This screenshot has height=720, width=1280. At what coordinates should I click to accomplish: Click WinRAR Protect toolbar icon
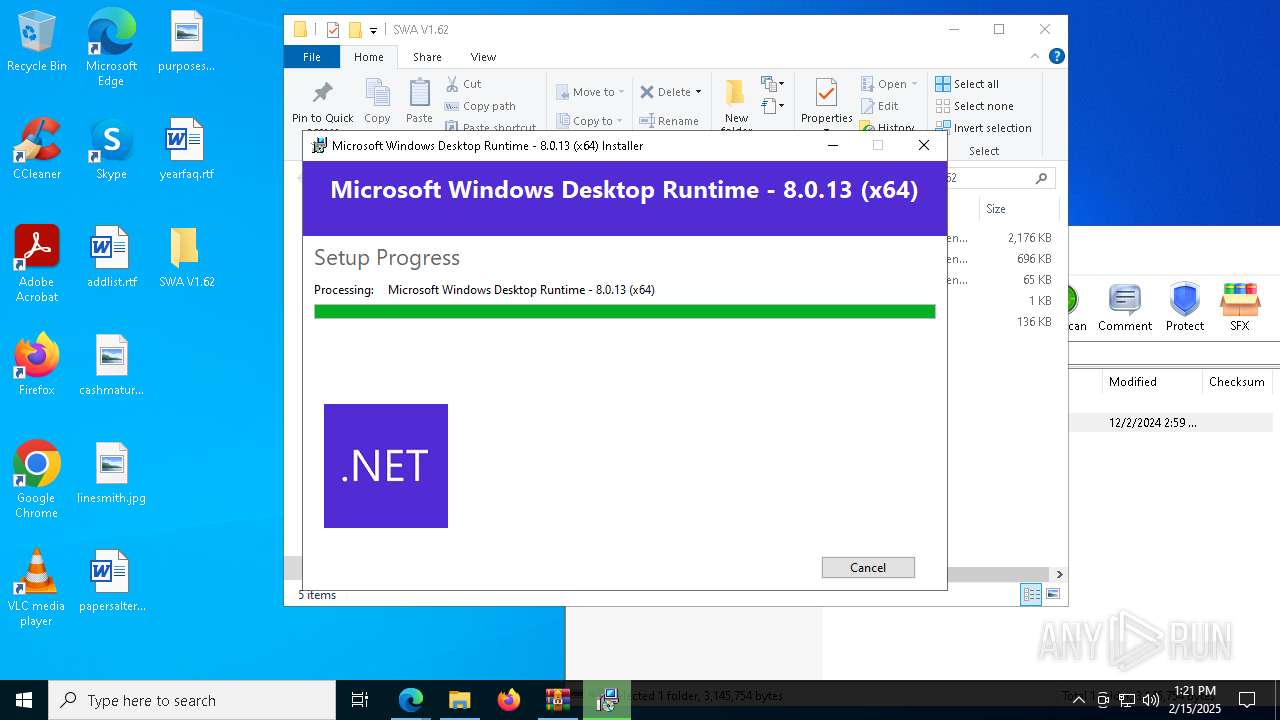coord(1185,307)
